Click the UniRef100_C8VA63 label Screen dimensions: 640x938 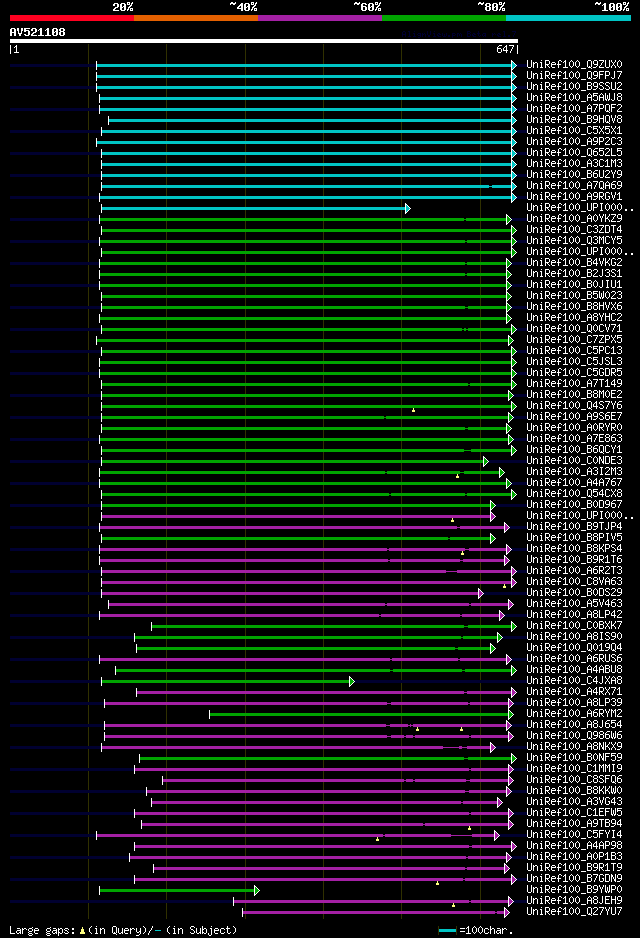click(x=574, y=581)
